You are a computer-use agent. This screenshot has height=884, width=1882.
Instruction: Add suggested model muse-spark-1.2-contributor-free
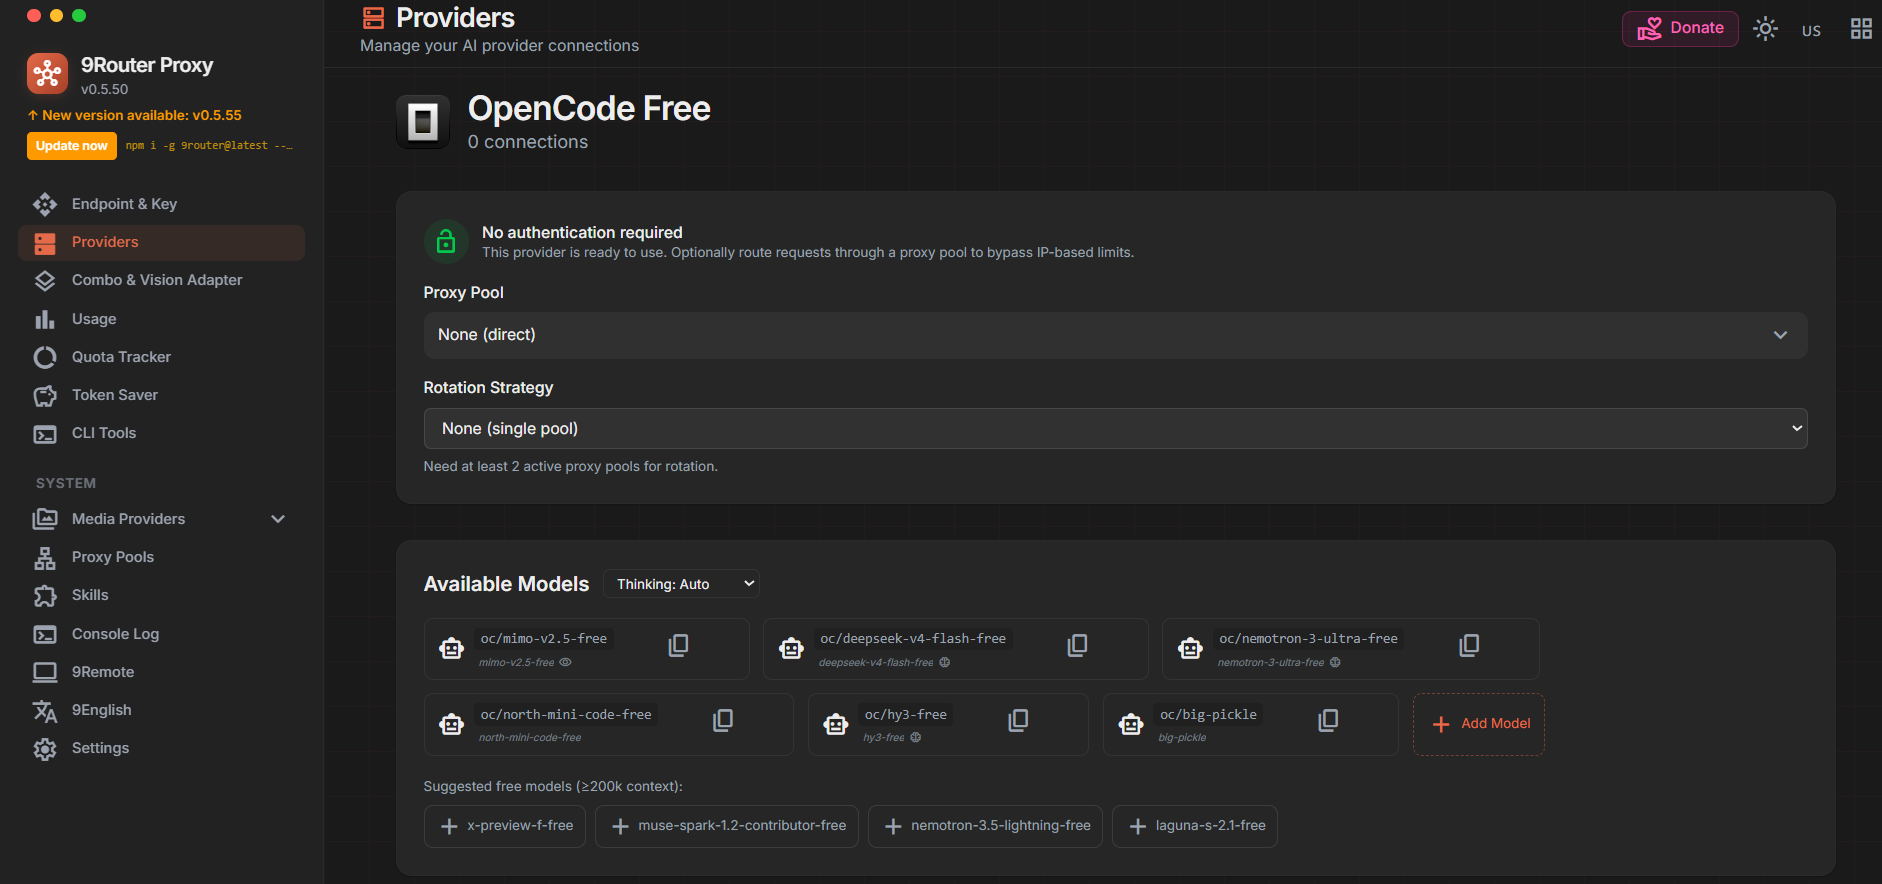(727, 826)
